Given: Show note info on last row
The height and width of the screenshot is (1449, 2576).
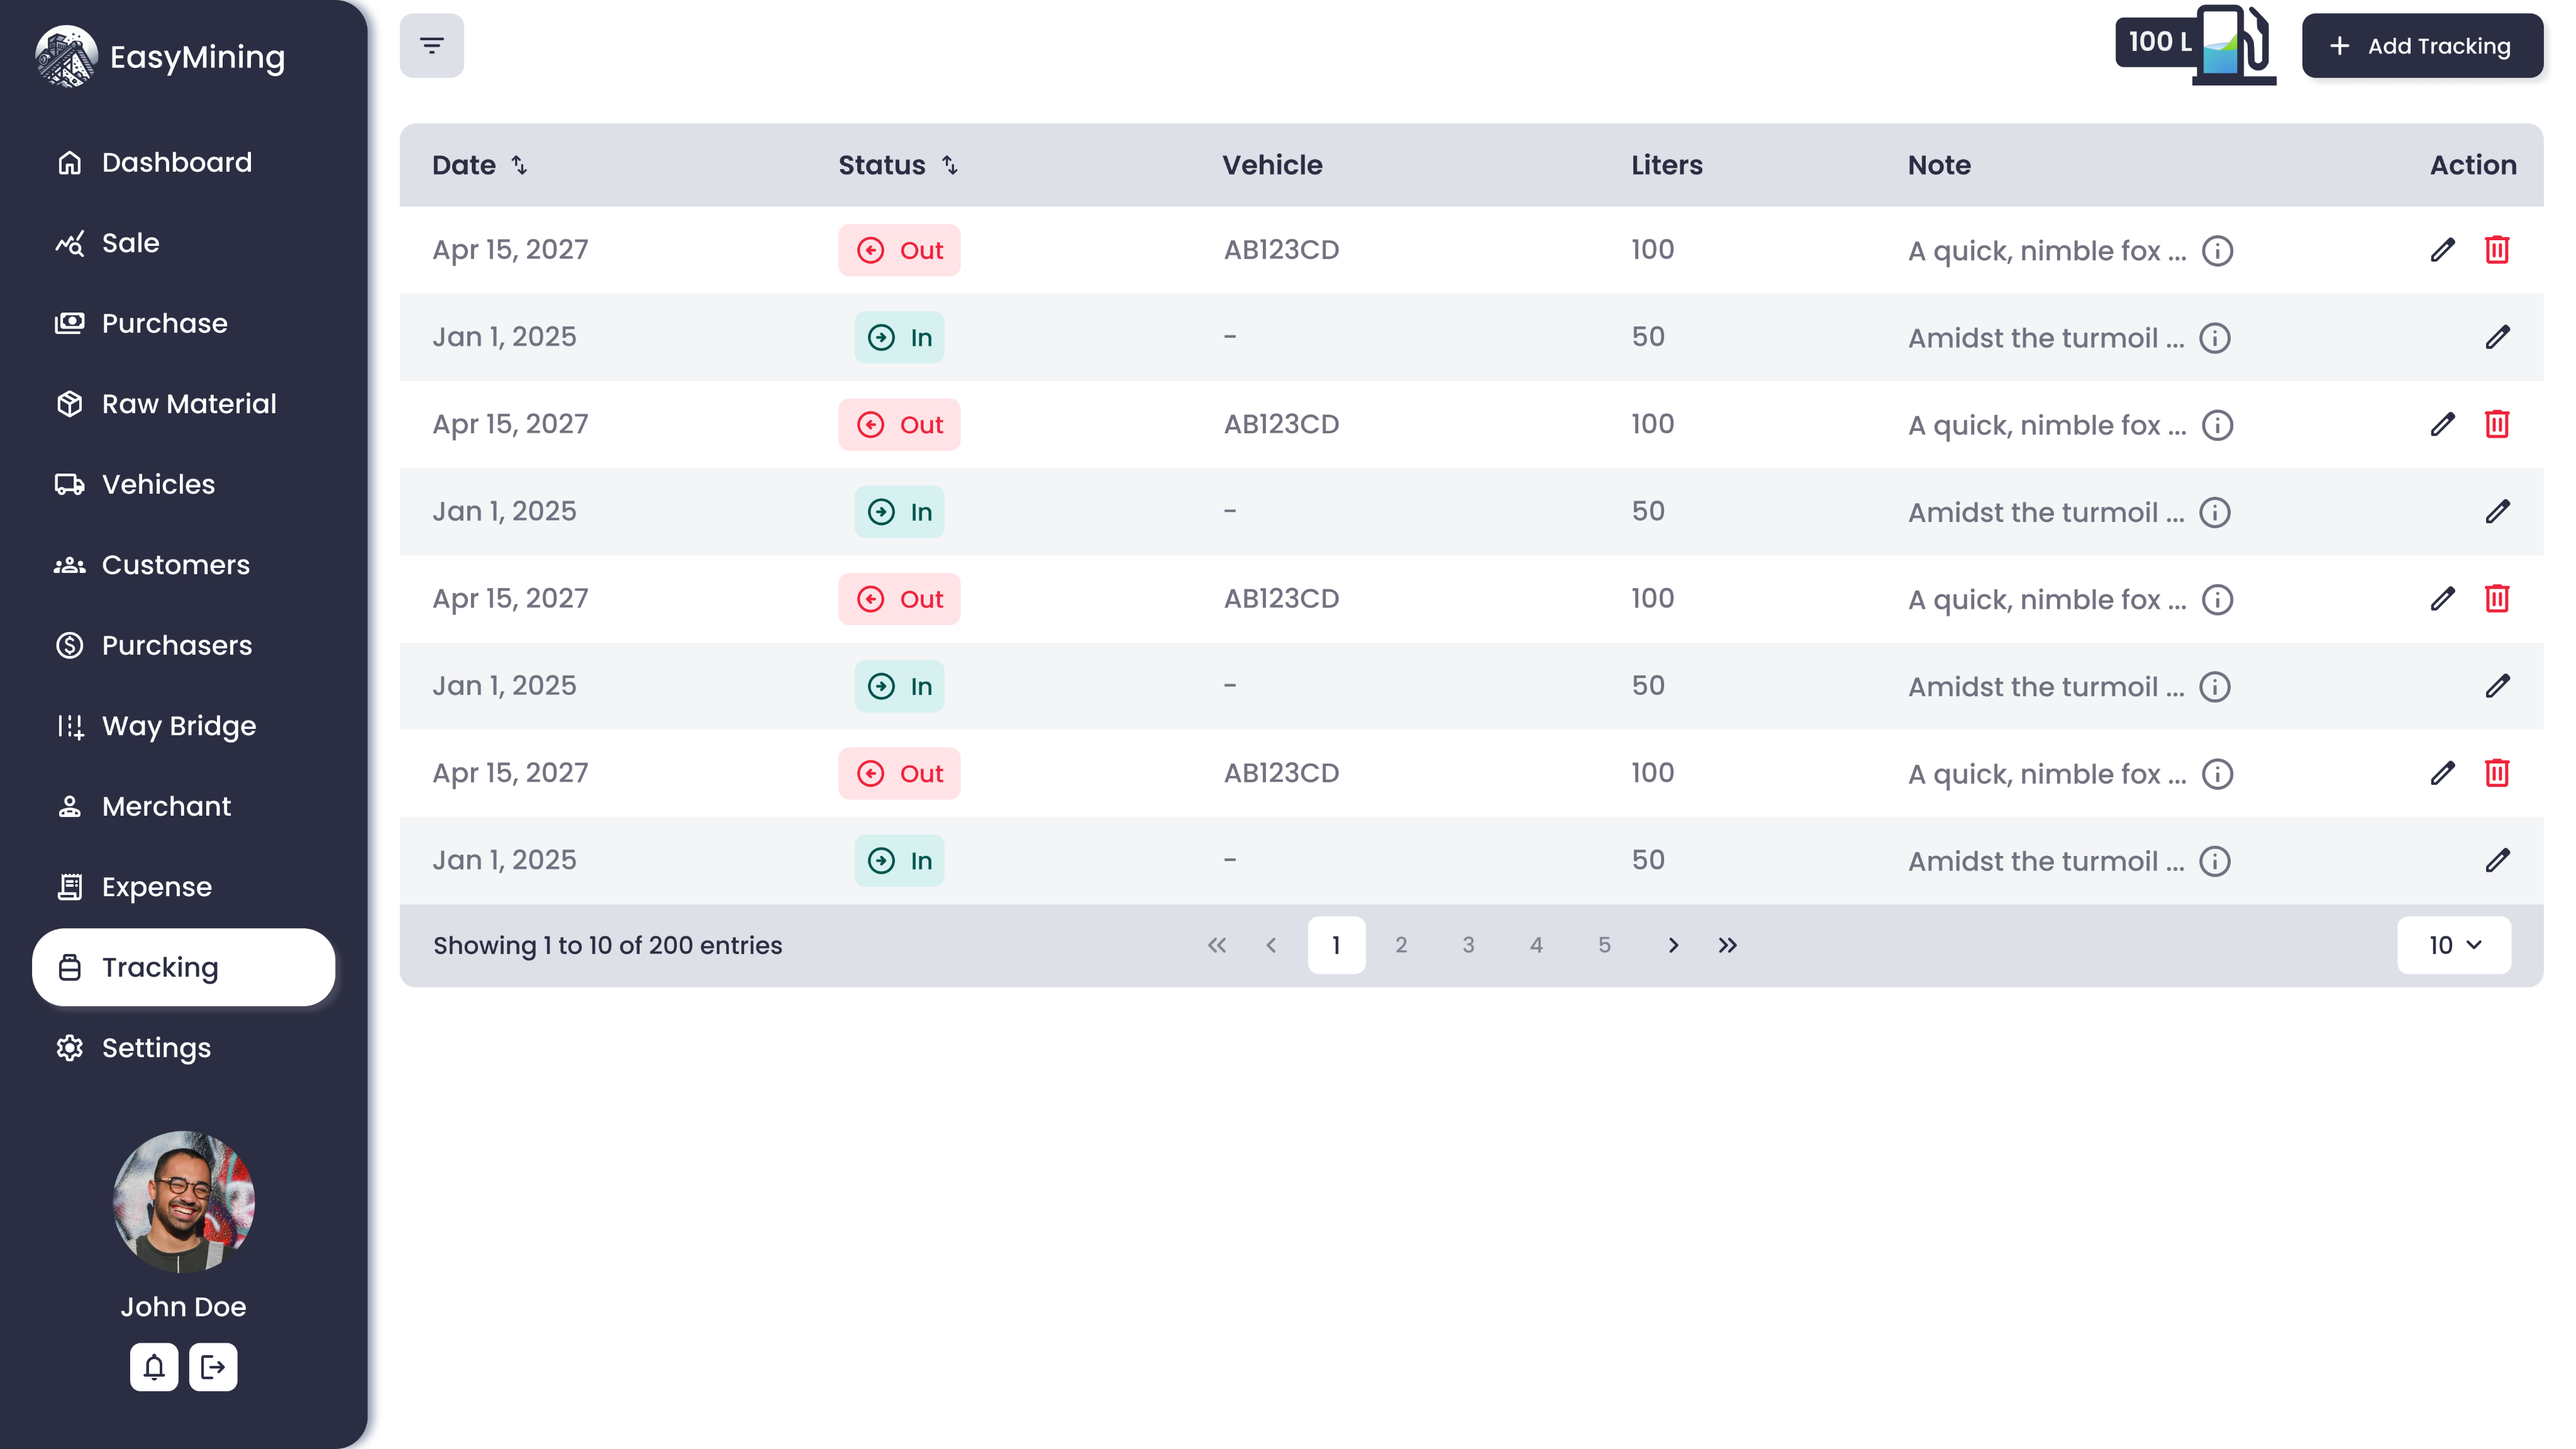Looking at the screenshot, I should coord(2215,861).
